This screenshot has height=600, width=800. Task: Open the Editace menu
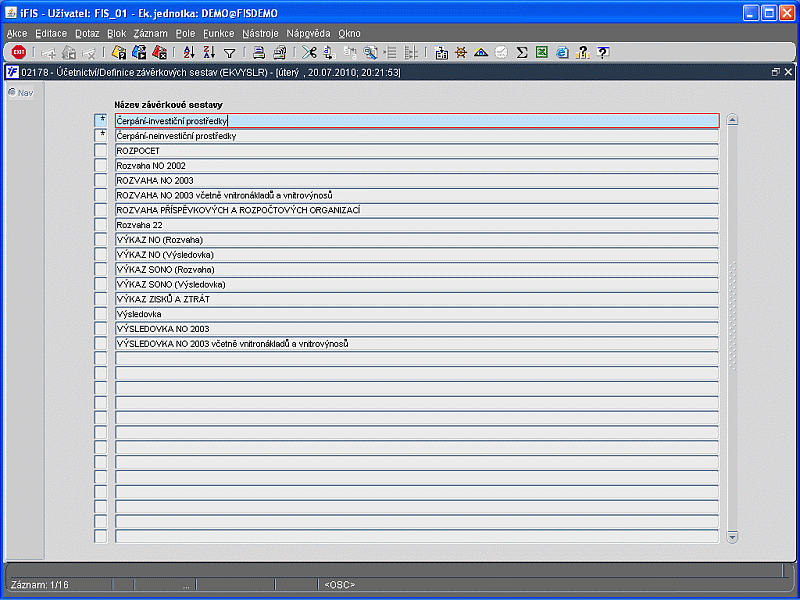click(x=51, y=34)
